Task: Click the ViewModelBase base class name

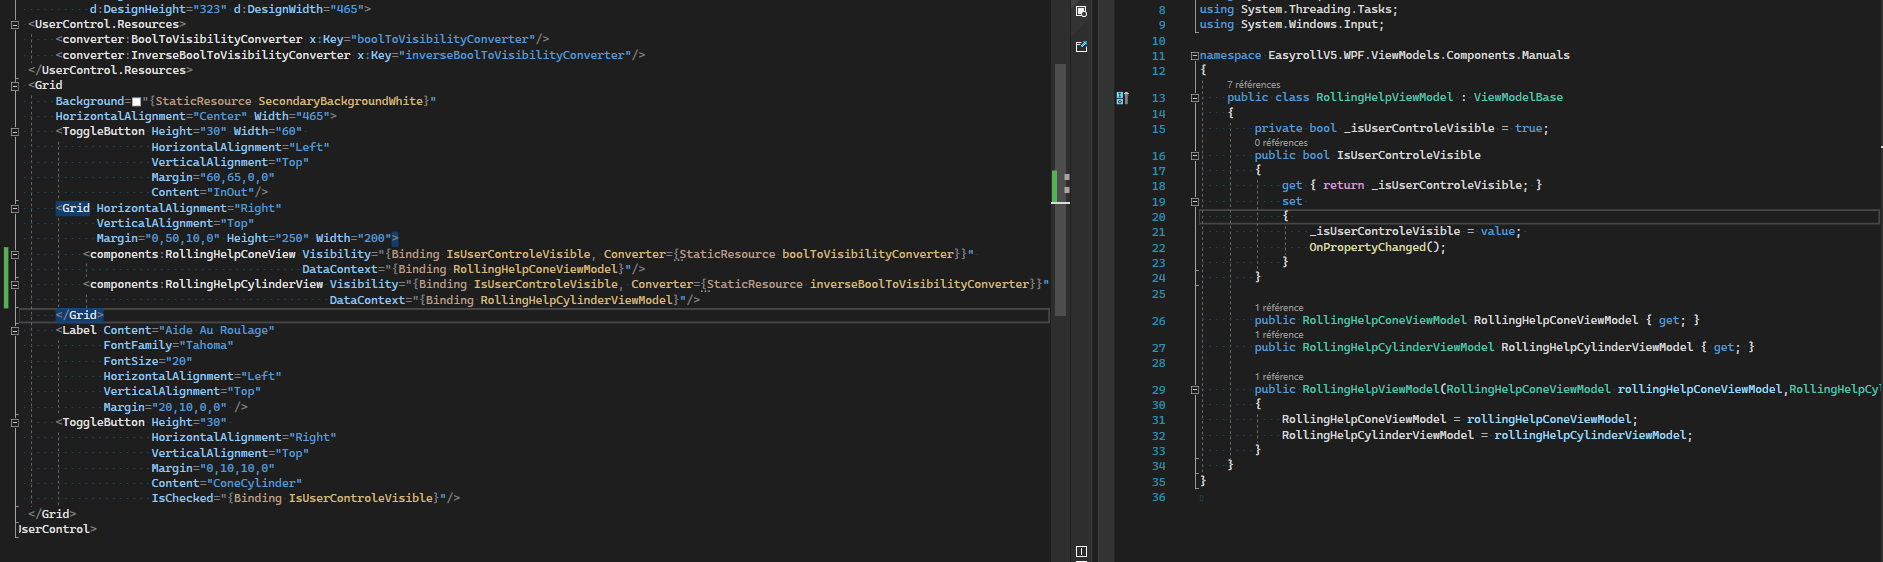Action: [1518, 97]
